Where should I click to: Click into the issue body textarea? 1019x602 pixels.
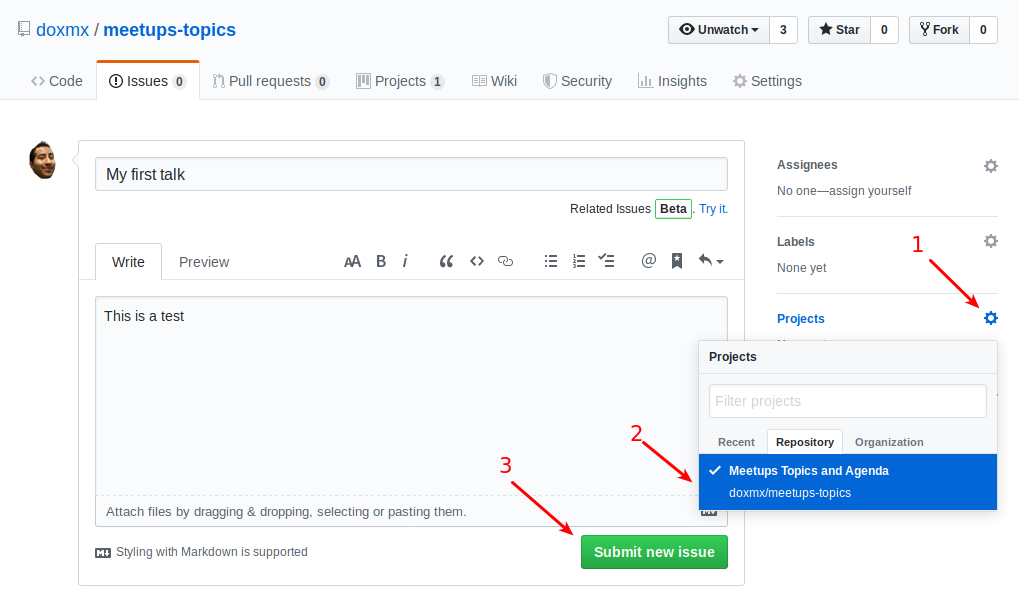click(x=411, y=397)
